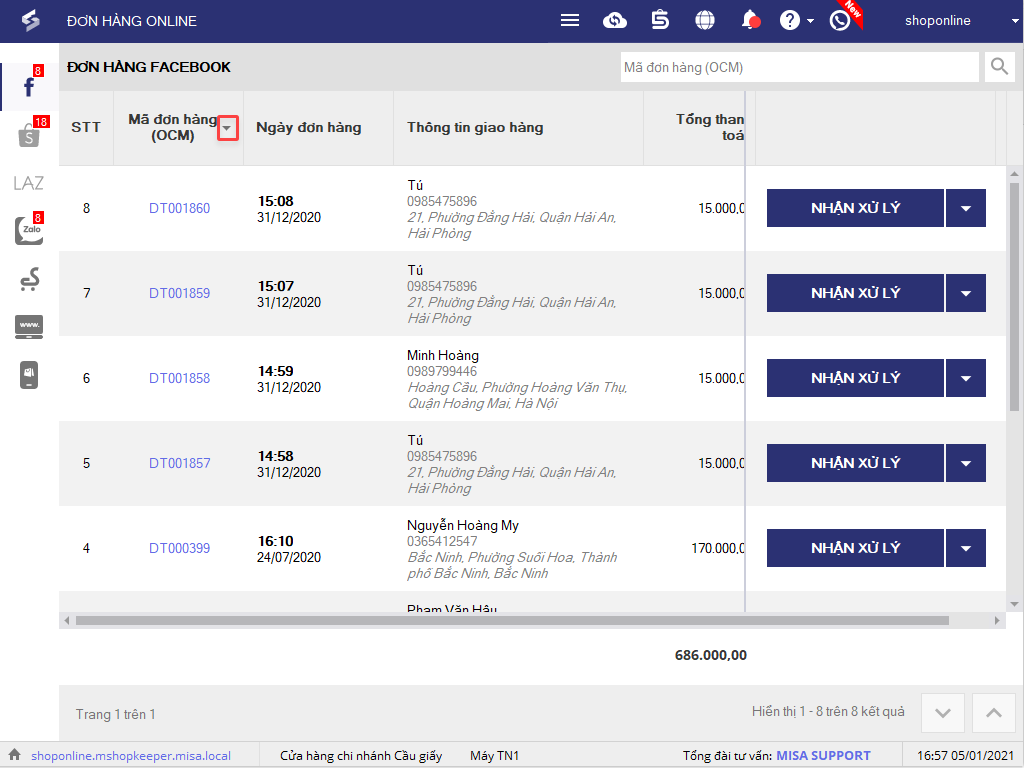The image size is (1024, 768).
Task: Click Nhận xử lý for order DT001858
Action: point(855,378)
